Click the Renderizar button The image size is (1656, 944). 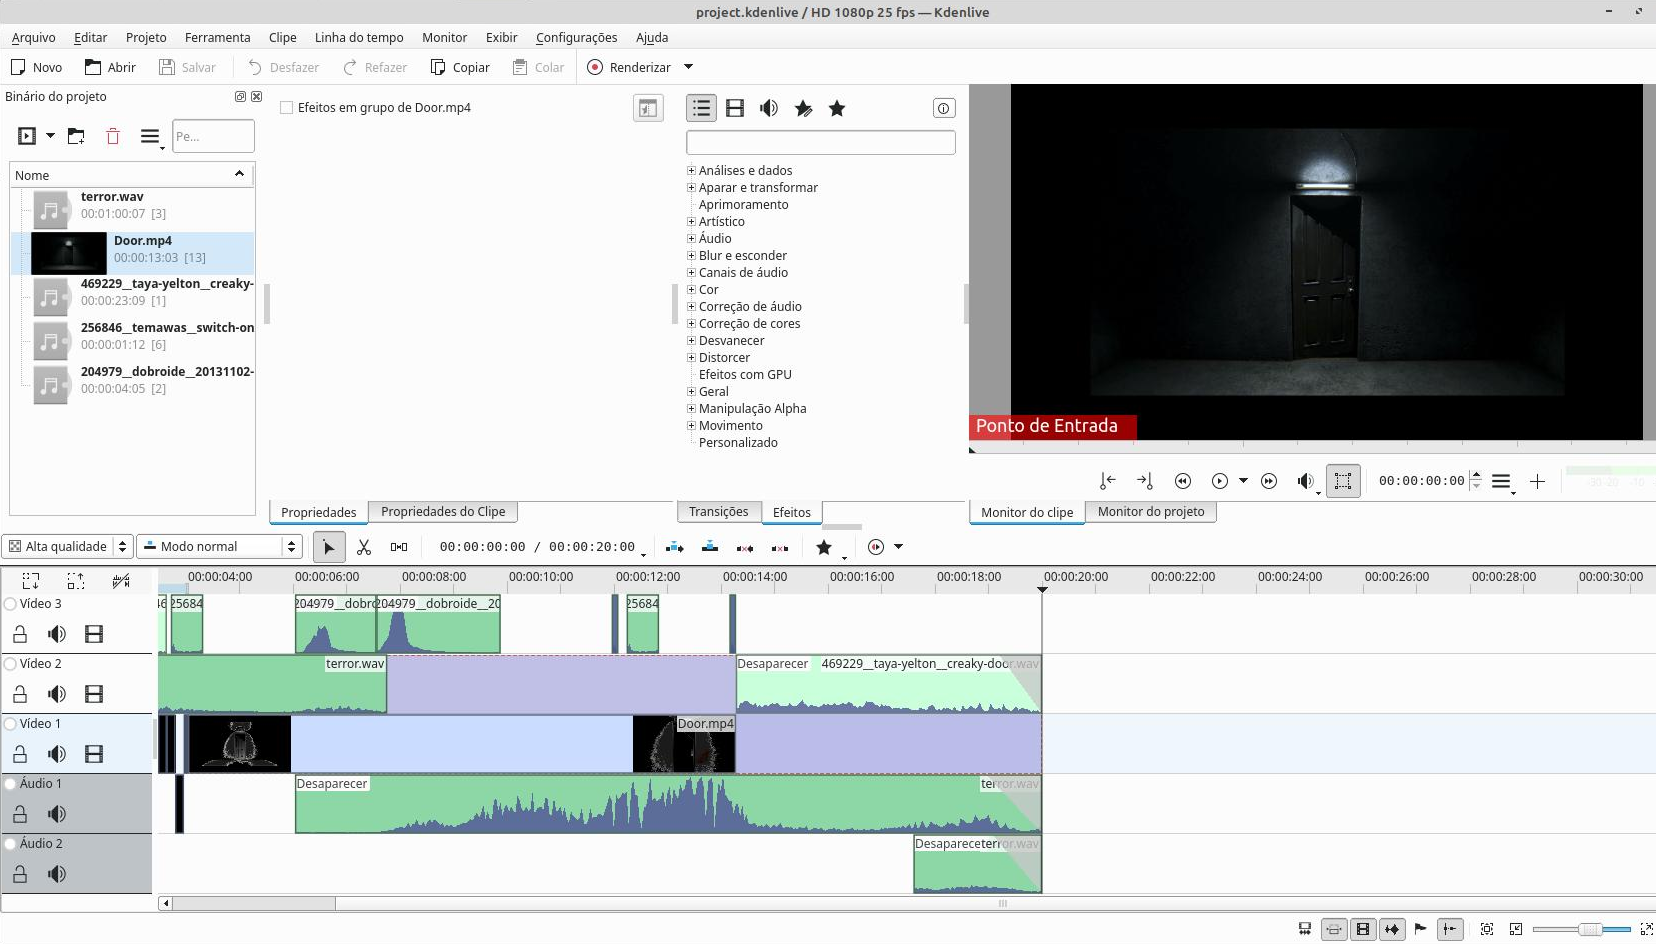(629, 67)
